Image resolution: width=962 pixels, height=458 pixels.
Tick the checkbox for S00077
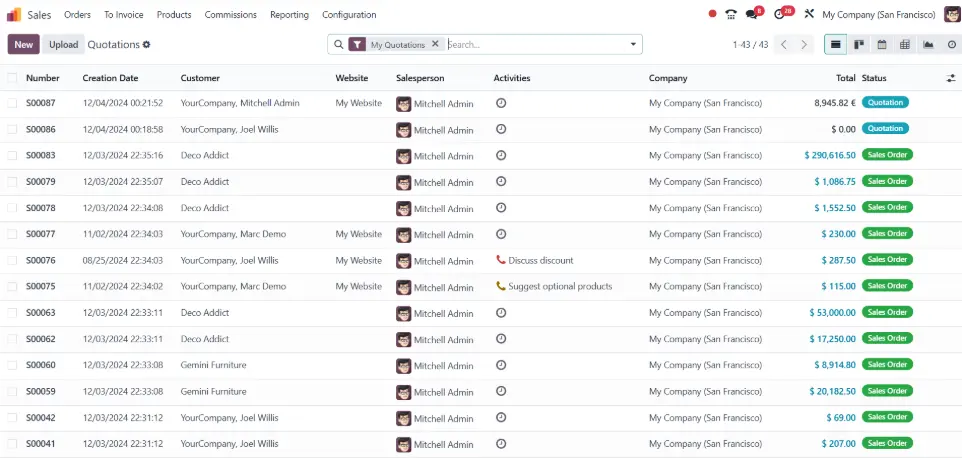pos(12,234)
